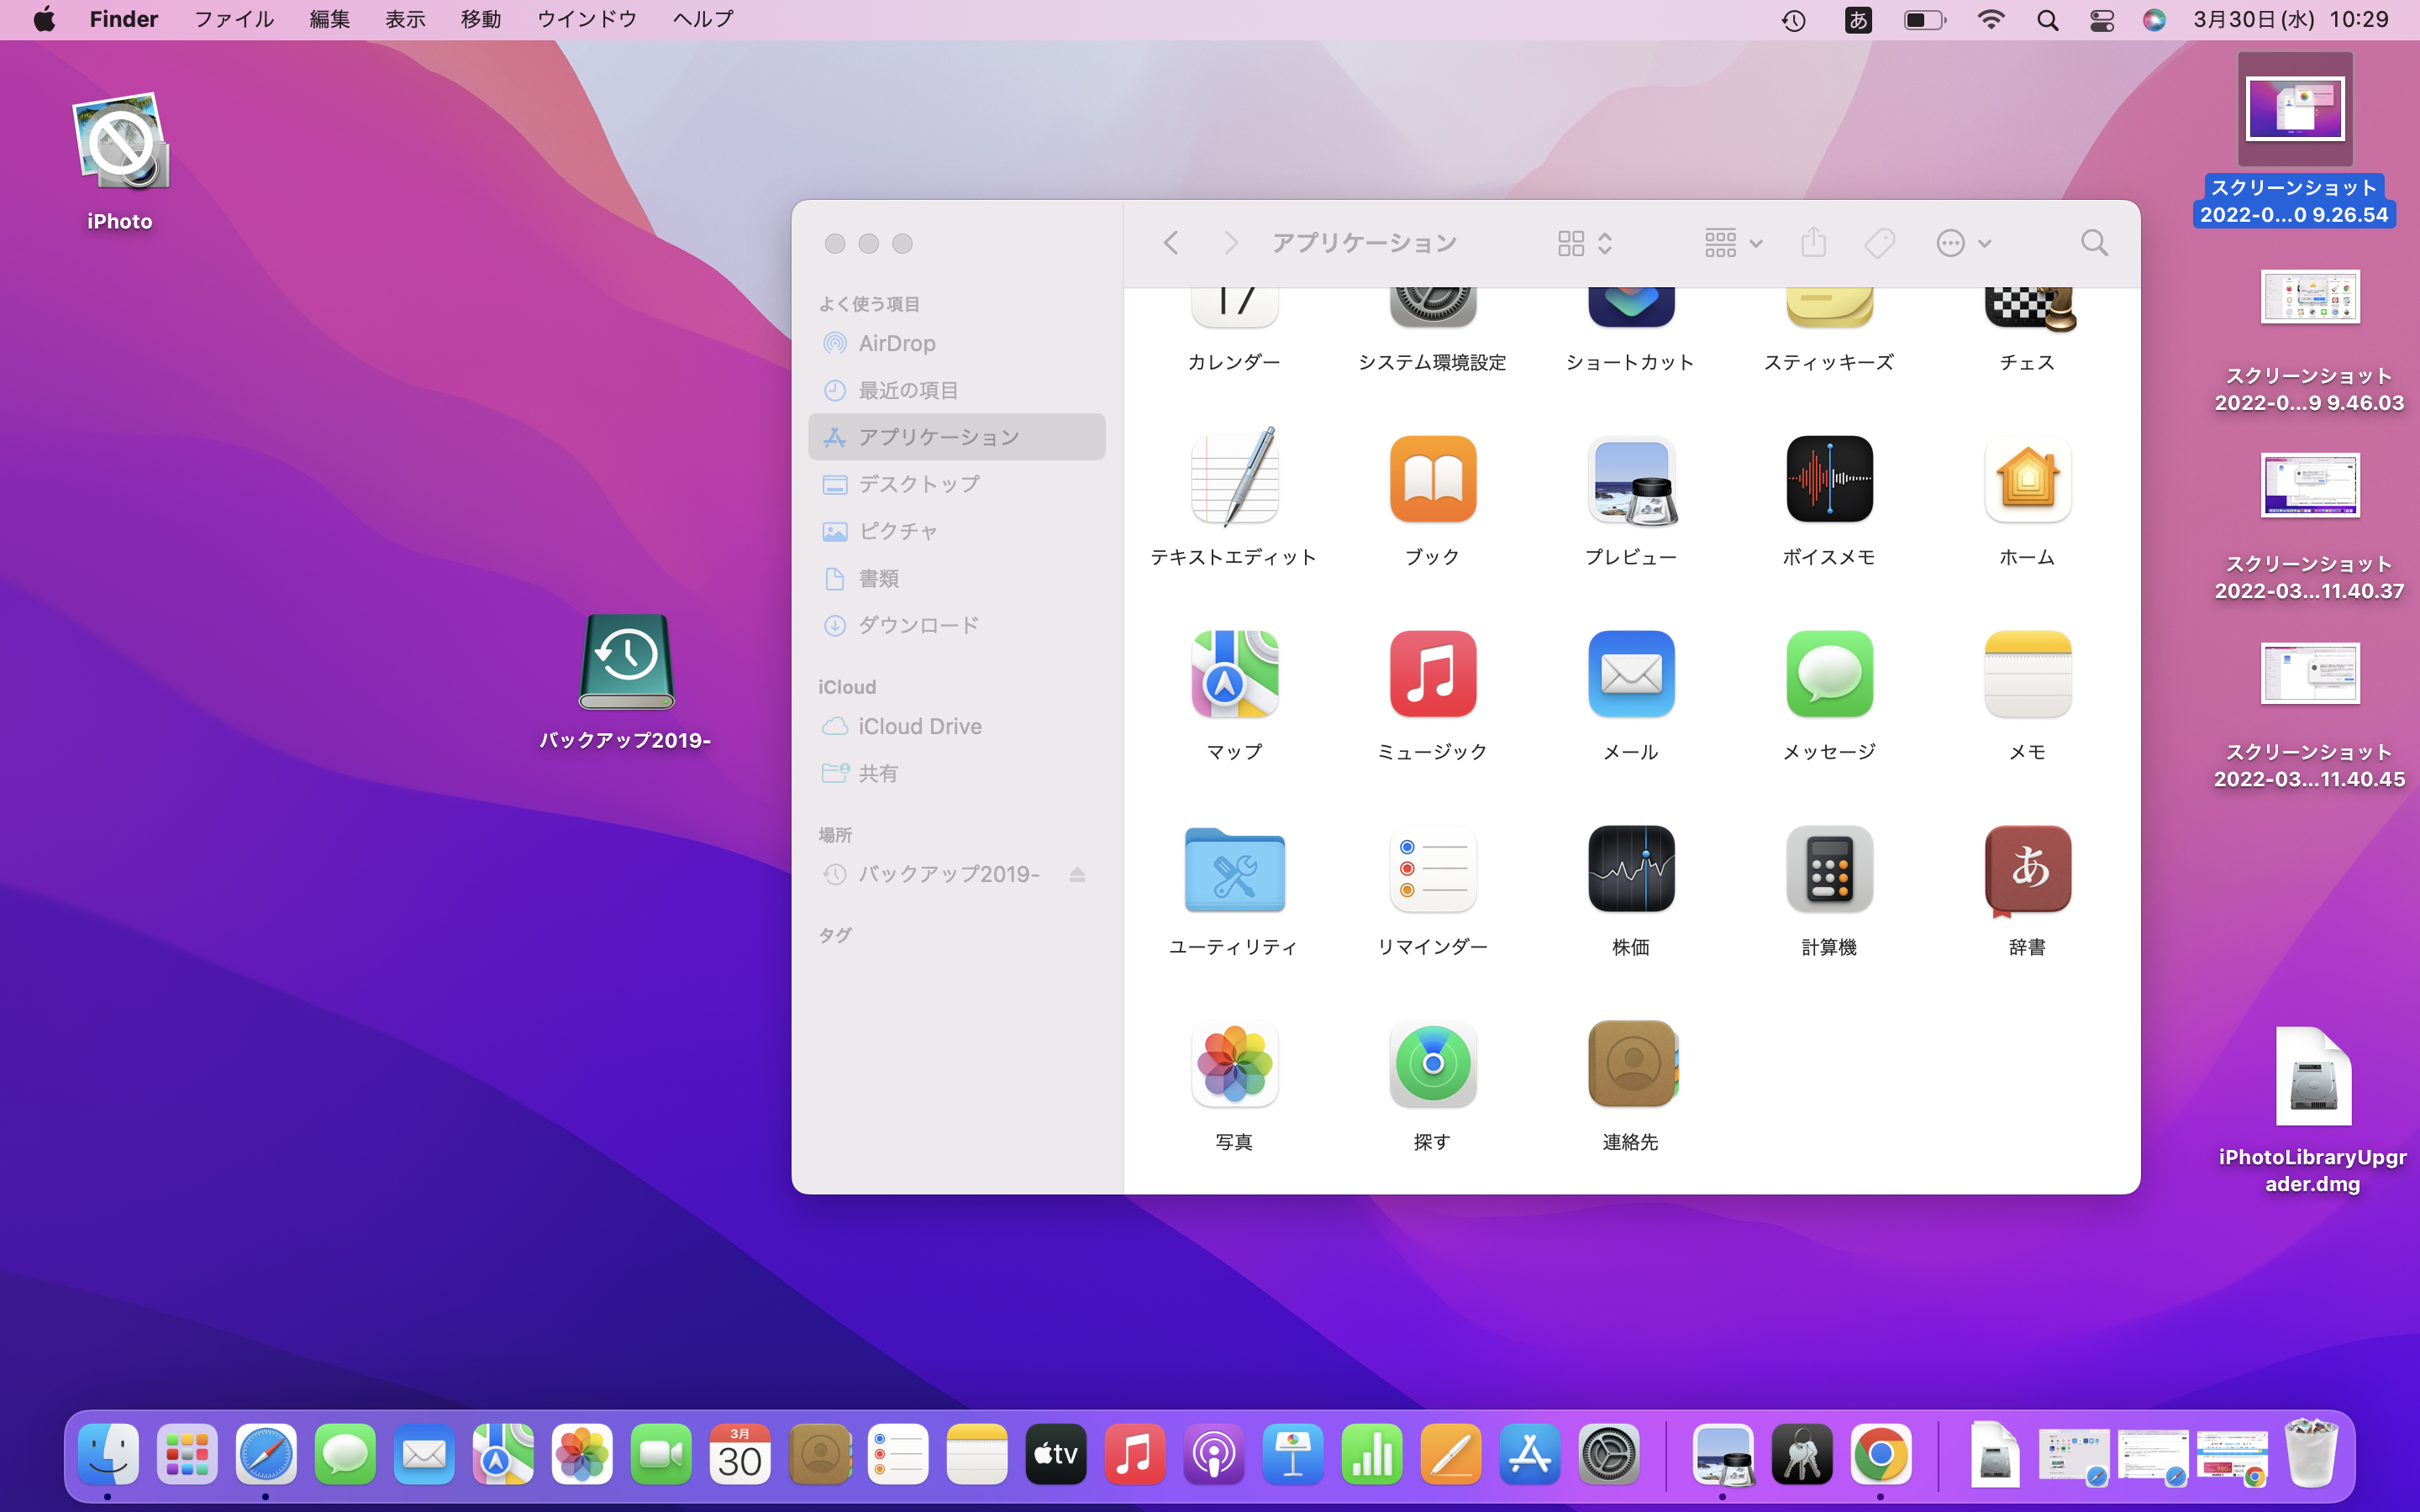Open the Calculator (計算機) app icon
This screenshot has width=2420, height=1512.
coord(1829,869)
